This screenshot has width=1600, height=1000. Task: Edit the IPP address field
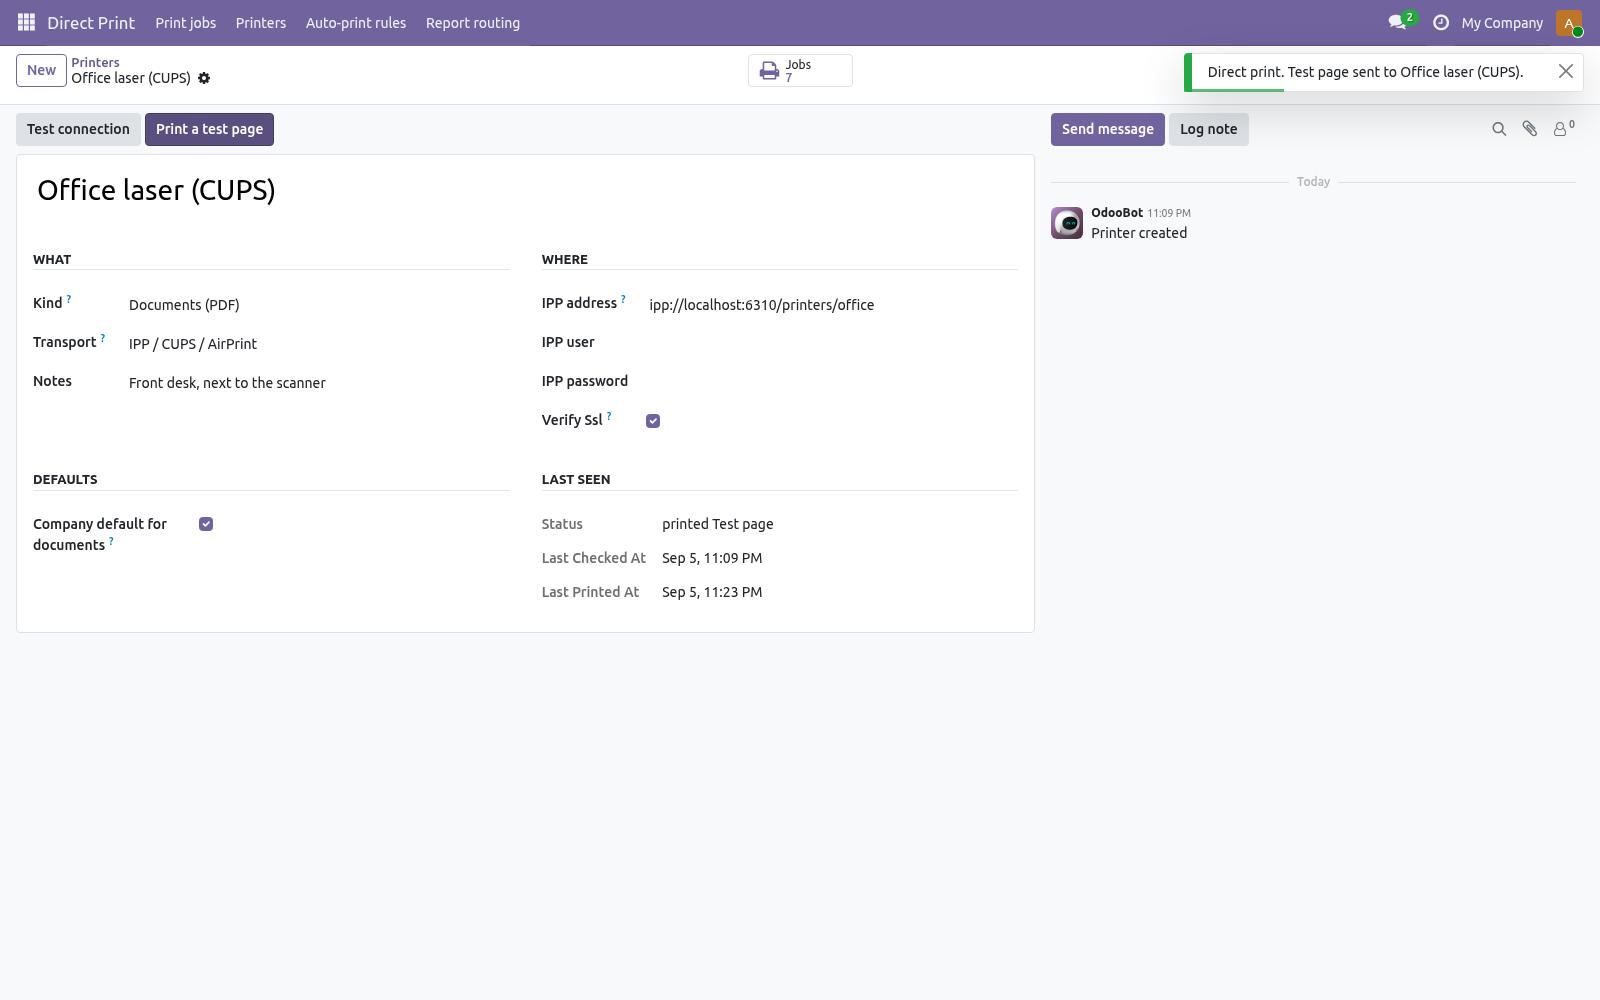[833, 305]
